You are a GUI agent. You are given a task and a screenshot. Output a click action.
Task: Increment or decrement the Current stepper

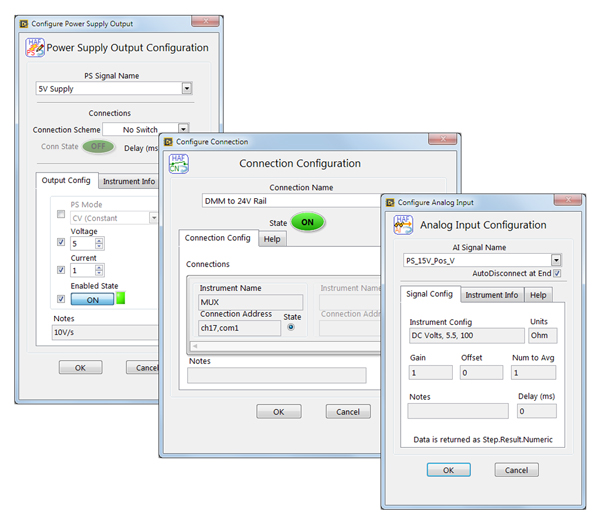99,270
